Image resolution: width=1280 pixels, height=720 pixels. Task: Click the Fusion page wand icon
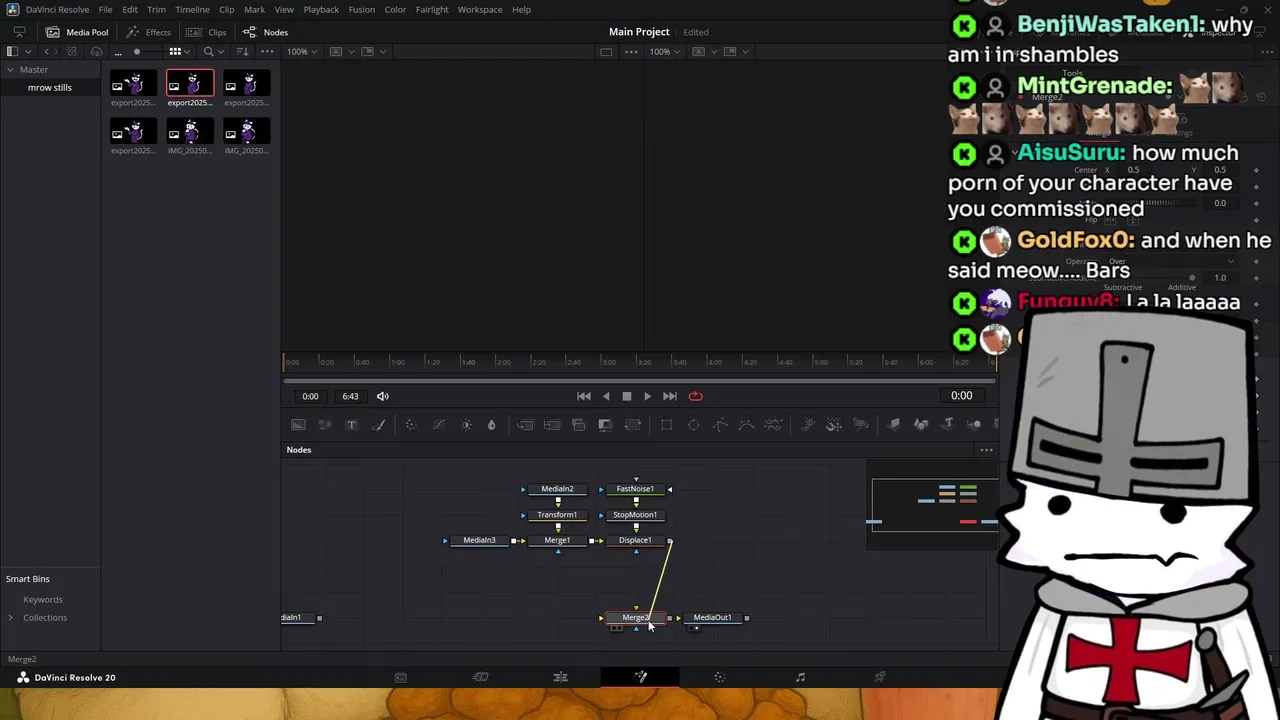coord(640,678)
